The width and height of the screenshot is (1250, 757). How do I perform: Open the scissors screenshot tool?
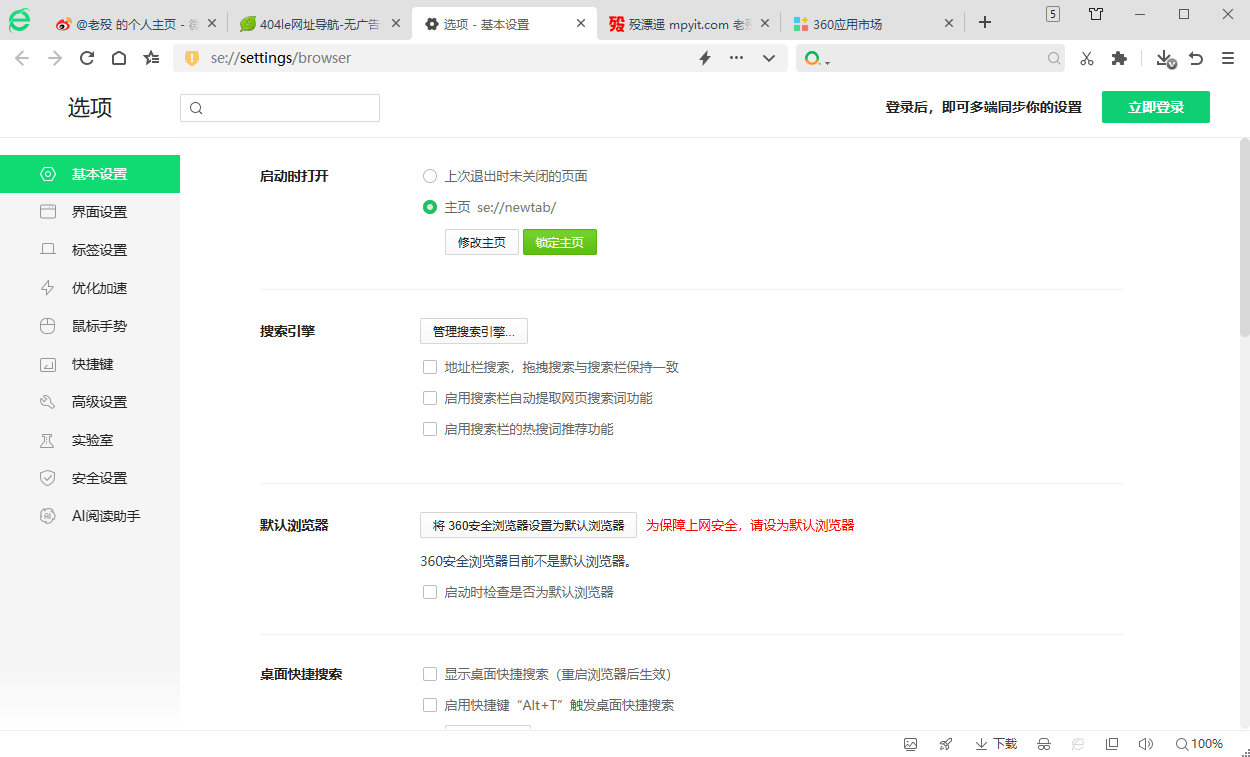tap(1087, 58)
